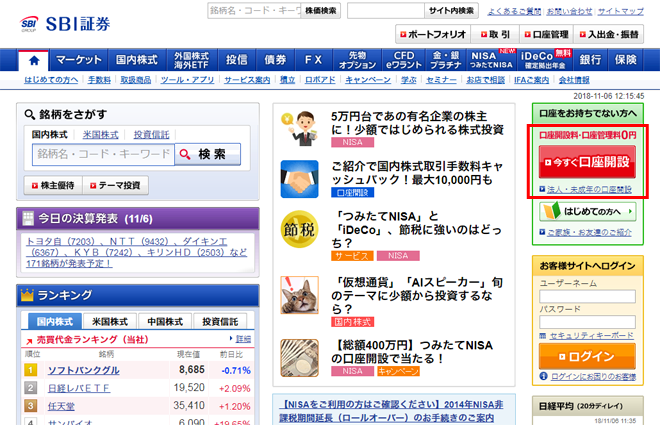Open the FX menu
This screenshot has width=660, height=425.
pos(314,60)
